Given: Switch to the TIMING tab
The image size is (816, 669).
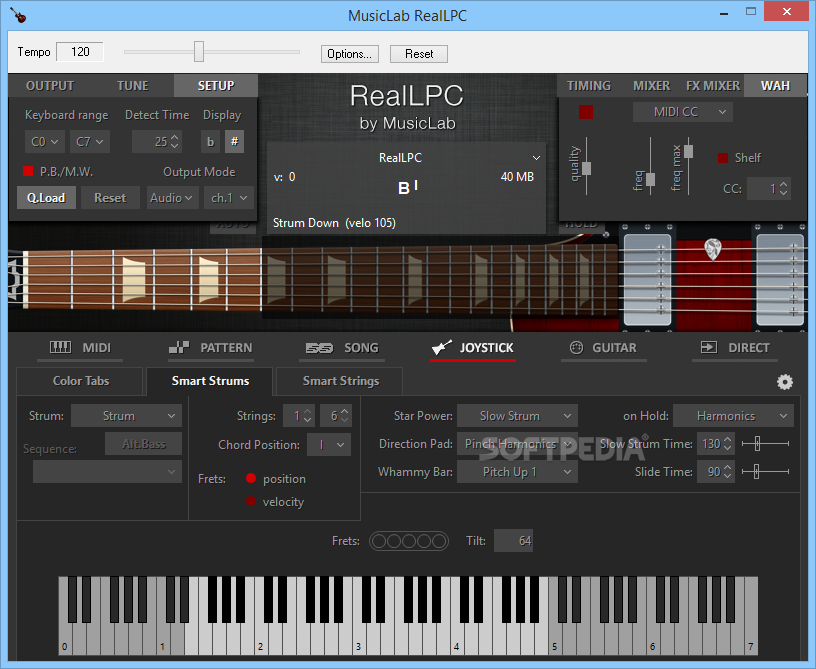Looking at the screenshot, I should [x=589, y=86].
